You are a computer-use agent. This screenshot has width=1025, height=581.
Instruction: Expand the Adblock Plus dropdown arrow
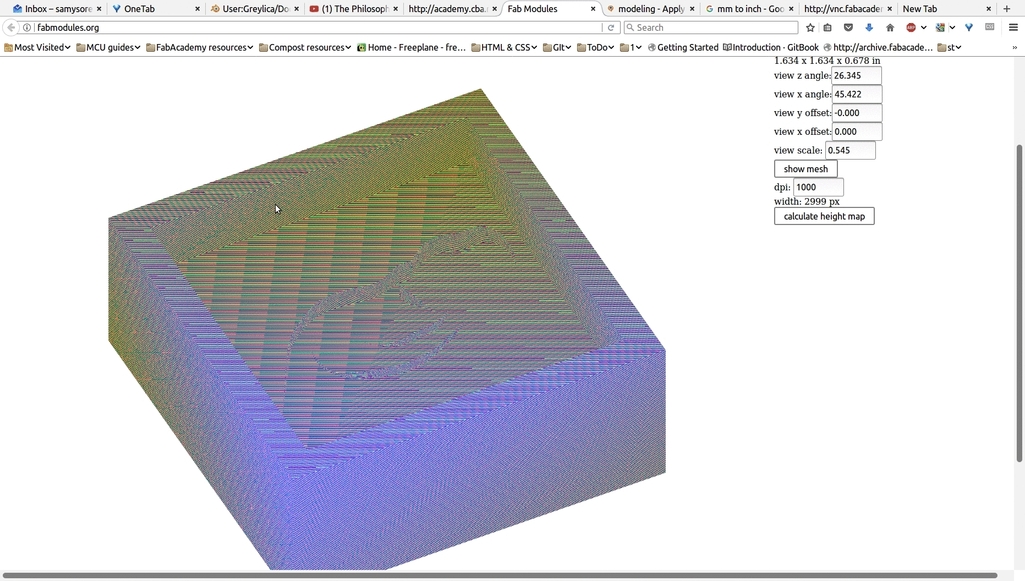pos(923,27)
